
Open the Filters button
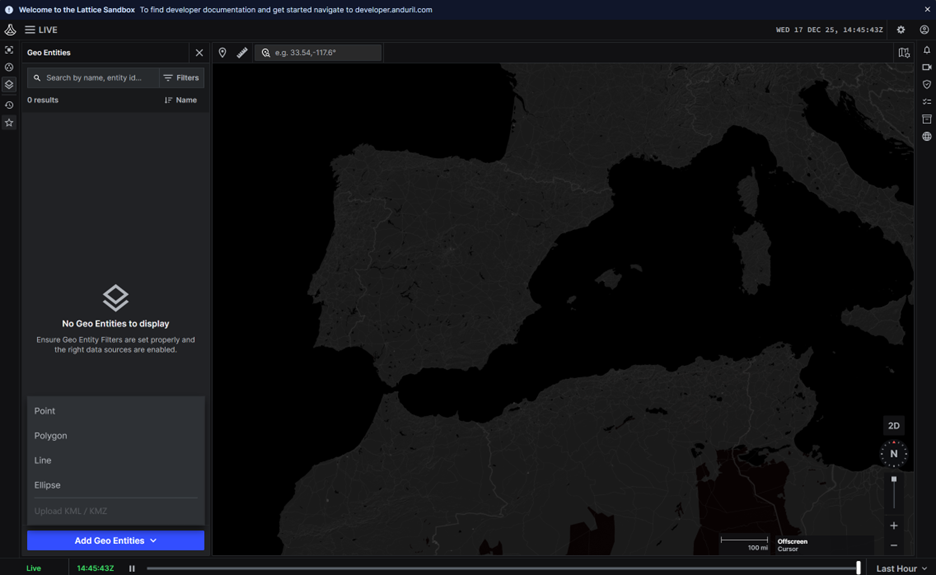pos(181,78)
